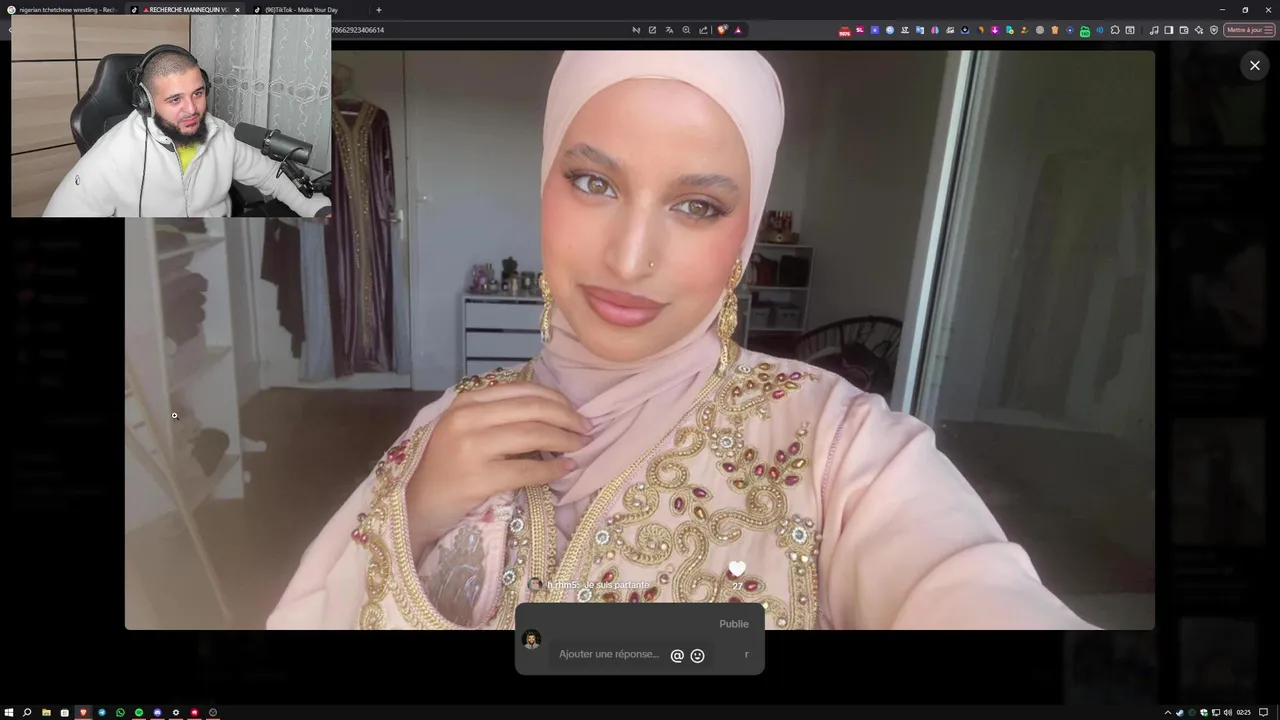This screenshot has width=1280, height=720.
Task: Click the 'Mettre à jour' update button
Action: coord(1249,30)
